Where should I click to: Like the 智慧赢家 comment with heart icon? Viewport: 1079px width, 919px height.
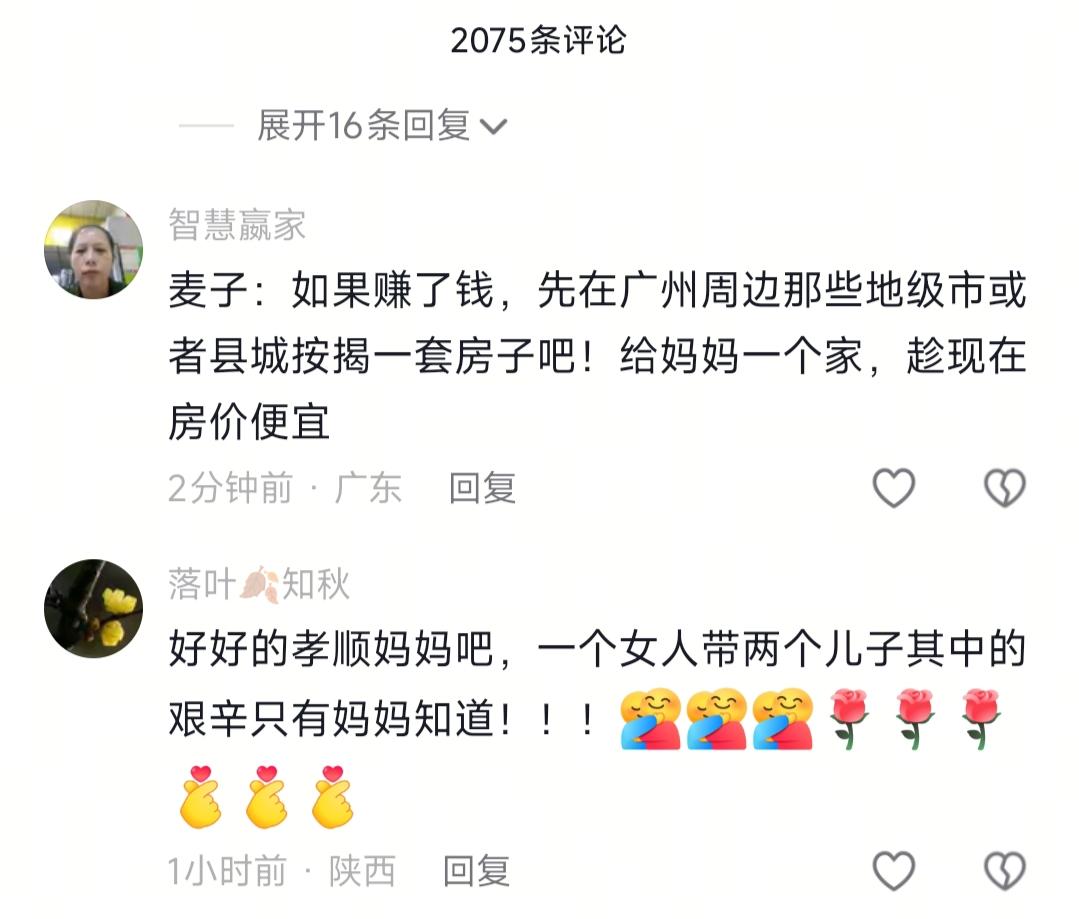(x=894, y=488)
